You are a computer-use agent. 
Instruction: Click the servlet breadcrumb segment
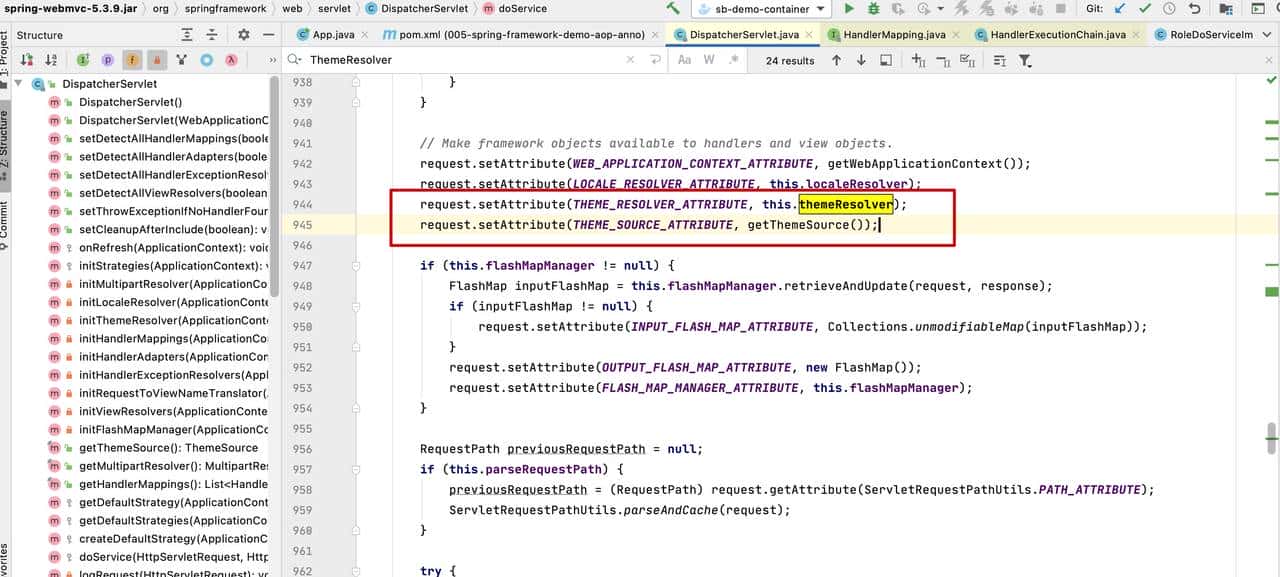coord(334,9)
